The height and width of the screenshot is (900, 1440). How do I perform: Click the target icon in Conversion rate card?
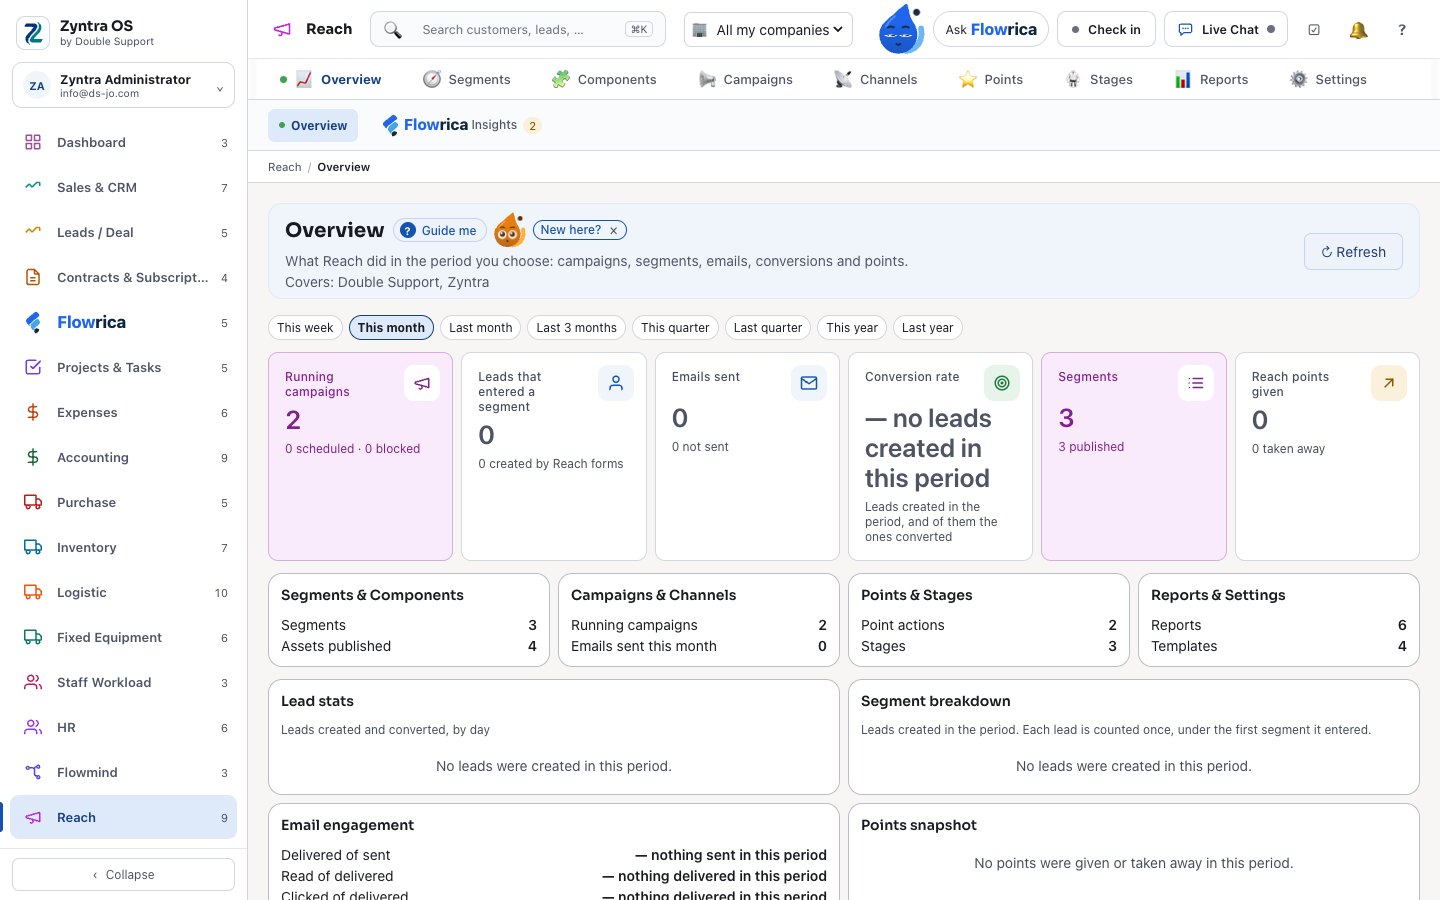click(1002, 383)
